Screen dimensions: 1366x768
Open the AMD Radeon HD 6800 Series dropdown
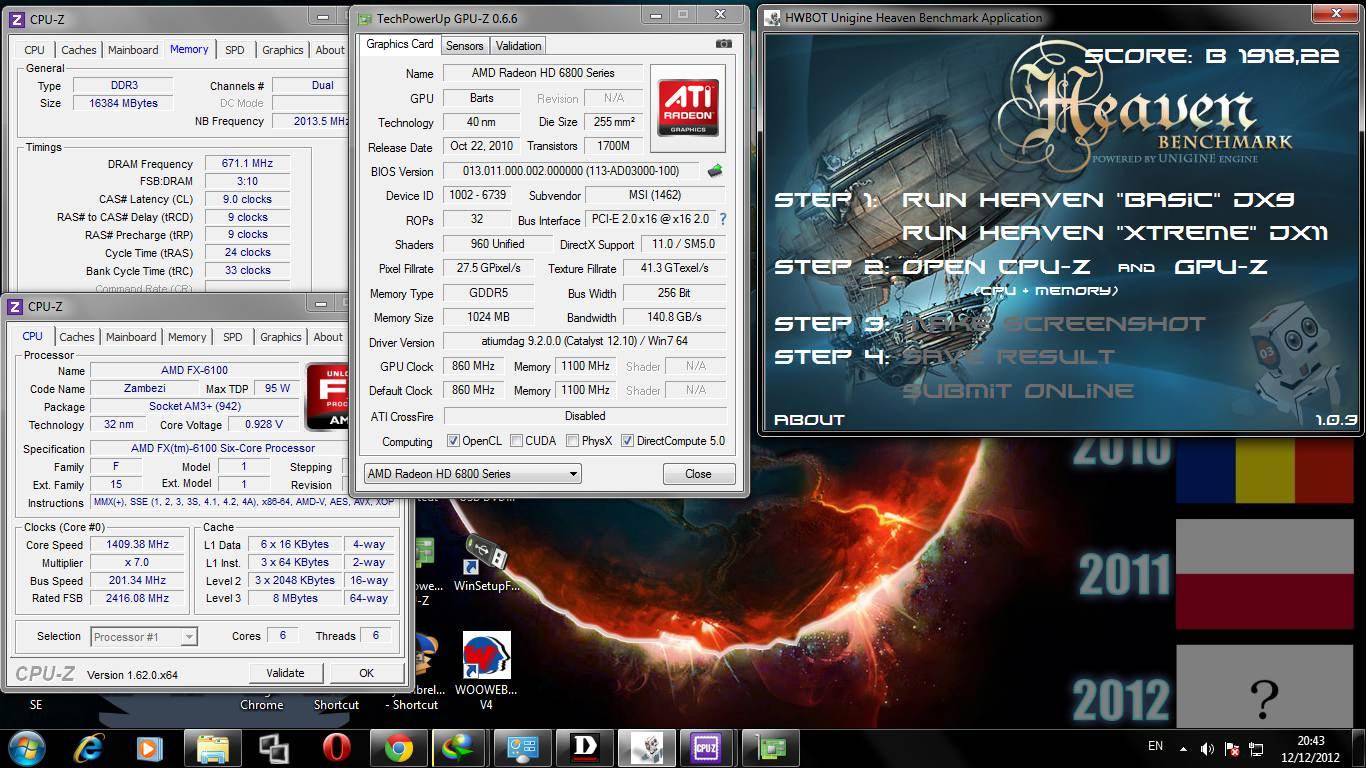472,474
